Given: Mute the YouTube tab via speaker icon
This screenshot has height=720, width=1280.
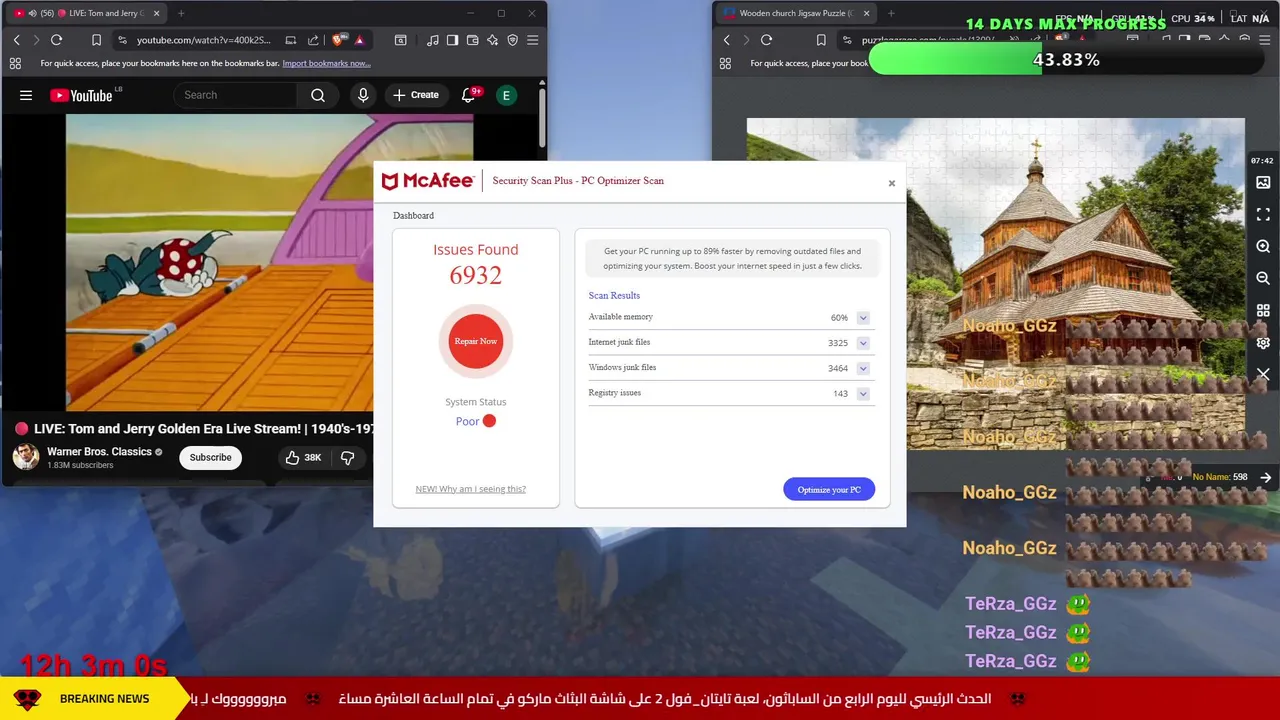Looking at the screenshot, I should pos(32,13).
